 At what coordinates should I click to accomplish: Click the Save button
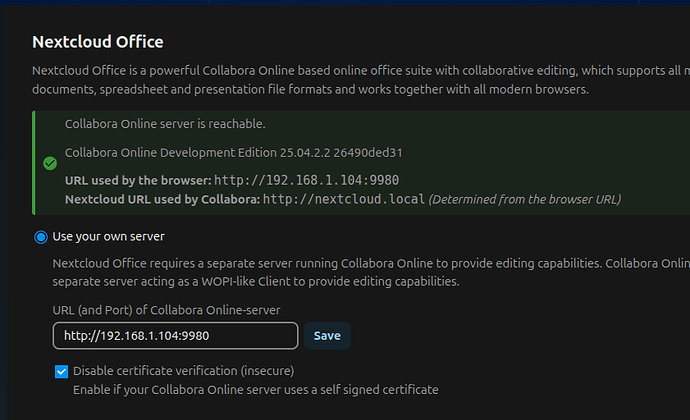pos(327,336)
